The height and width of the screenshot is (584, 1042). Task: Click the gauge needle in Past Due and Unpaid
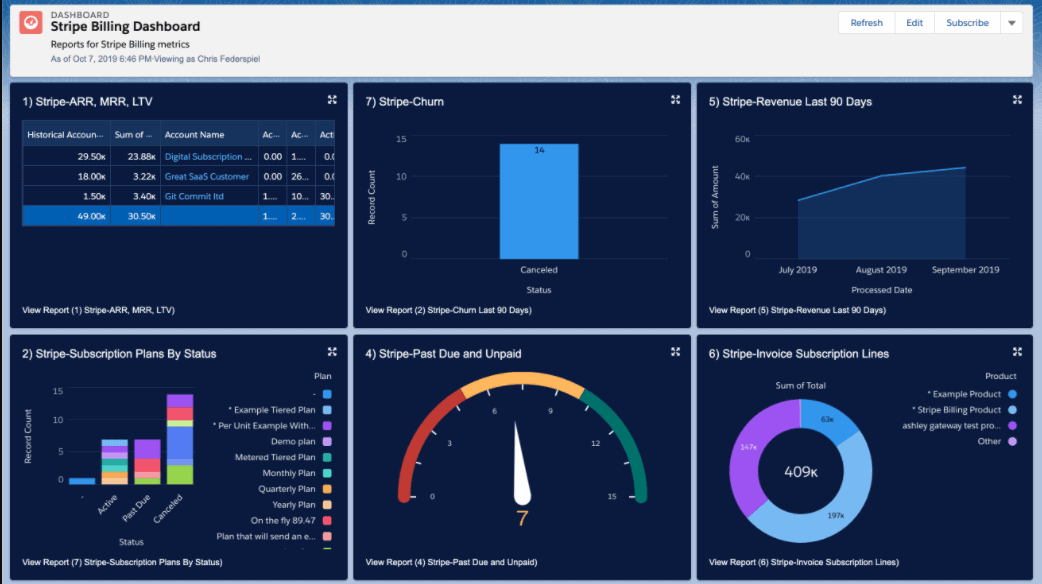coord(521,463)
